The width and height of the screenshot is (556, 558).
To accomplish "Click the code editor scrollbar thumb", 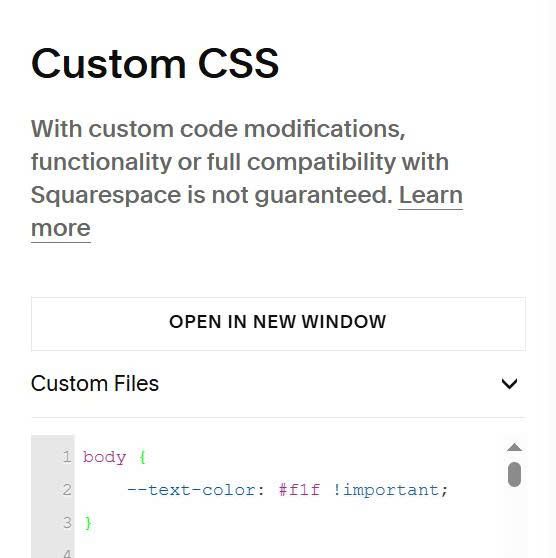I will (x=514, y=474).
